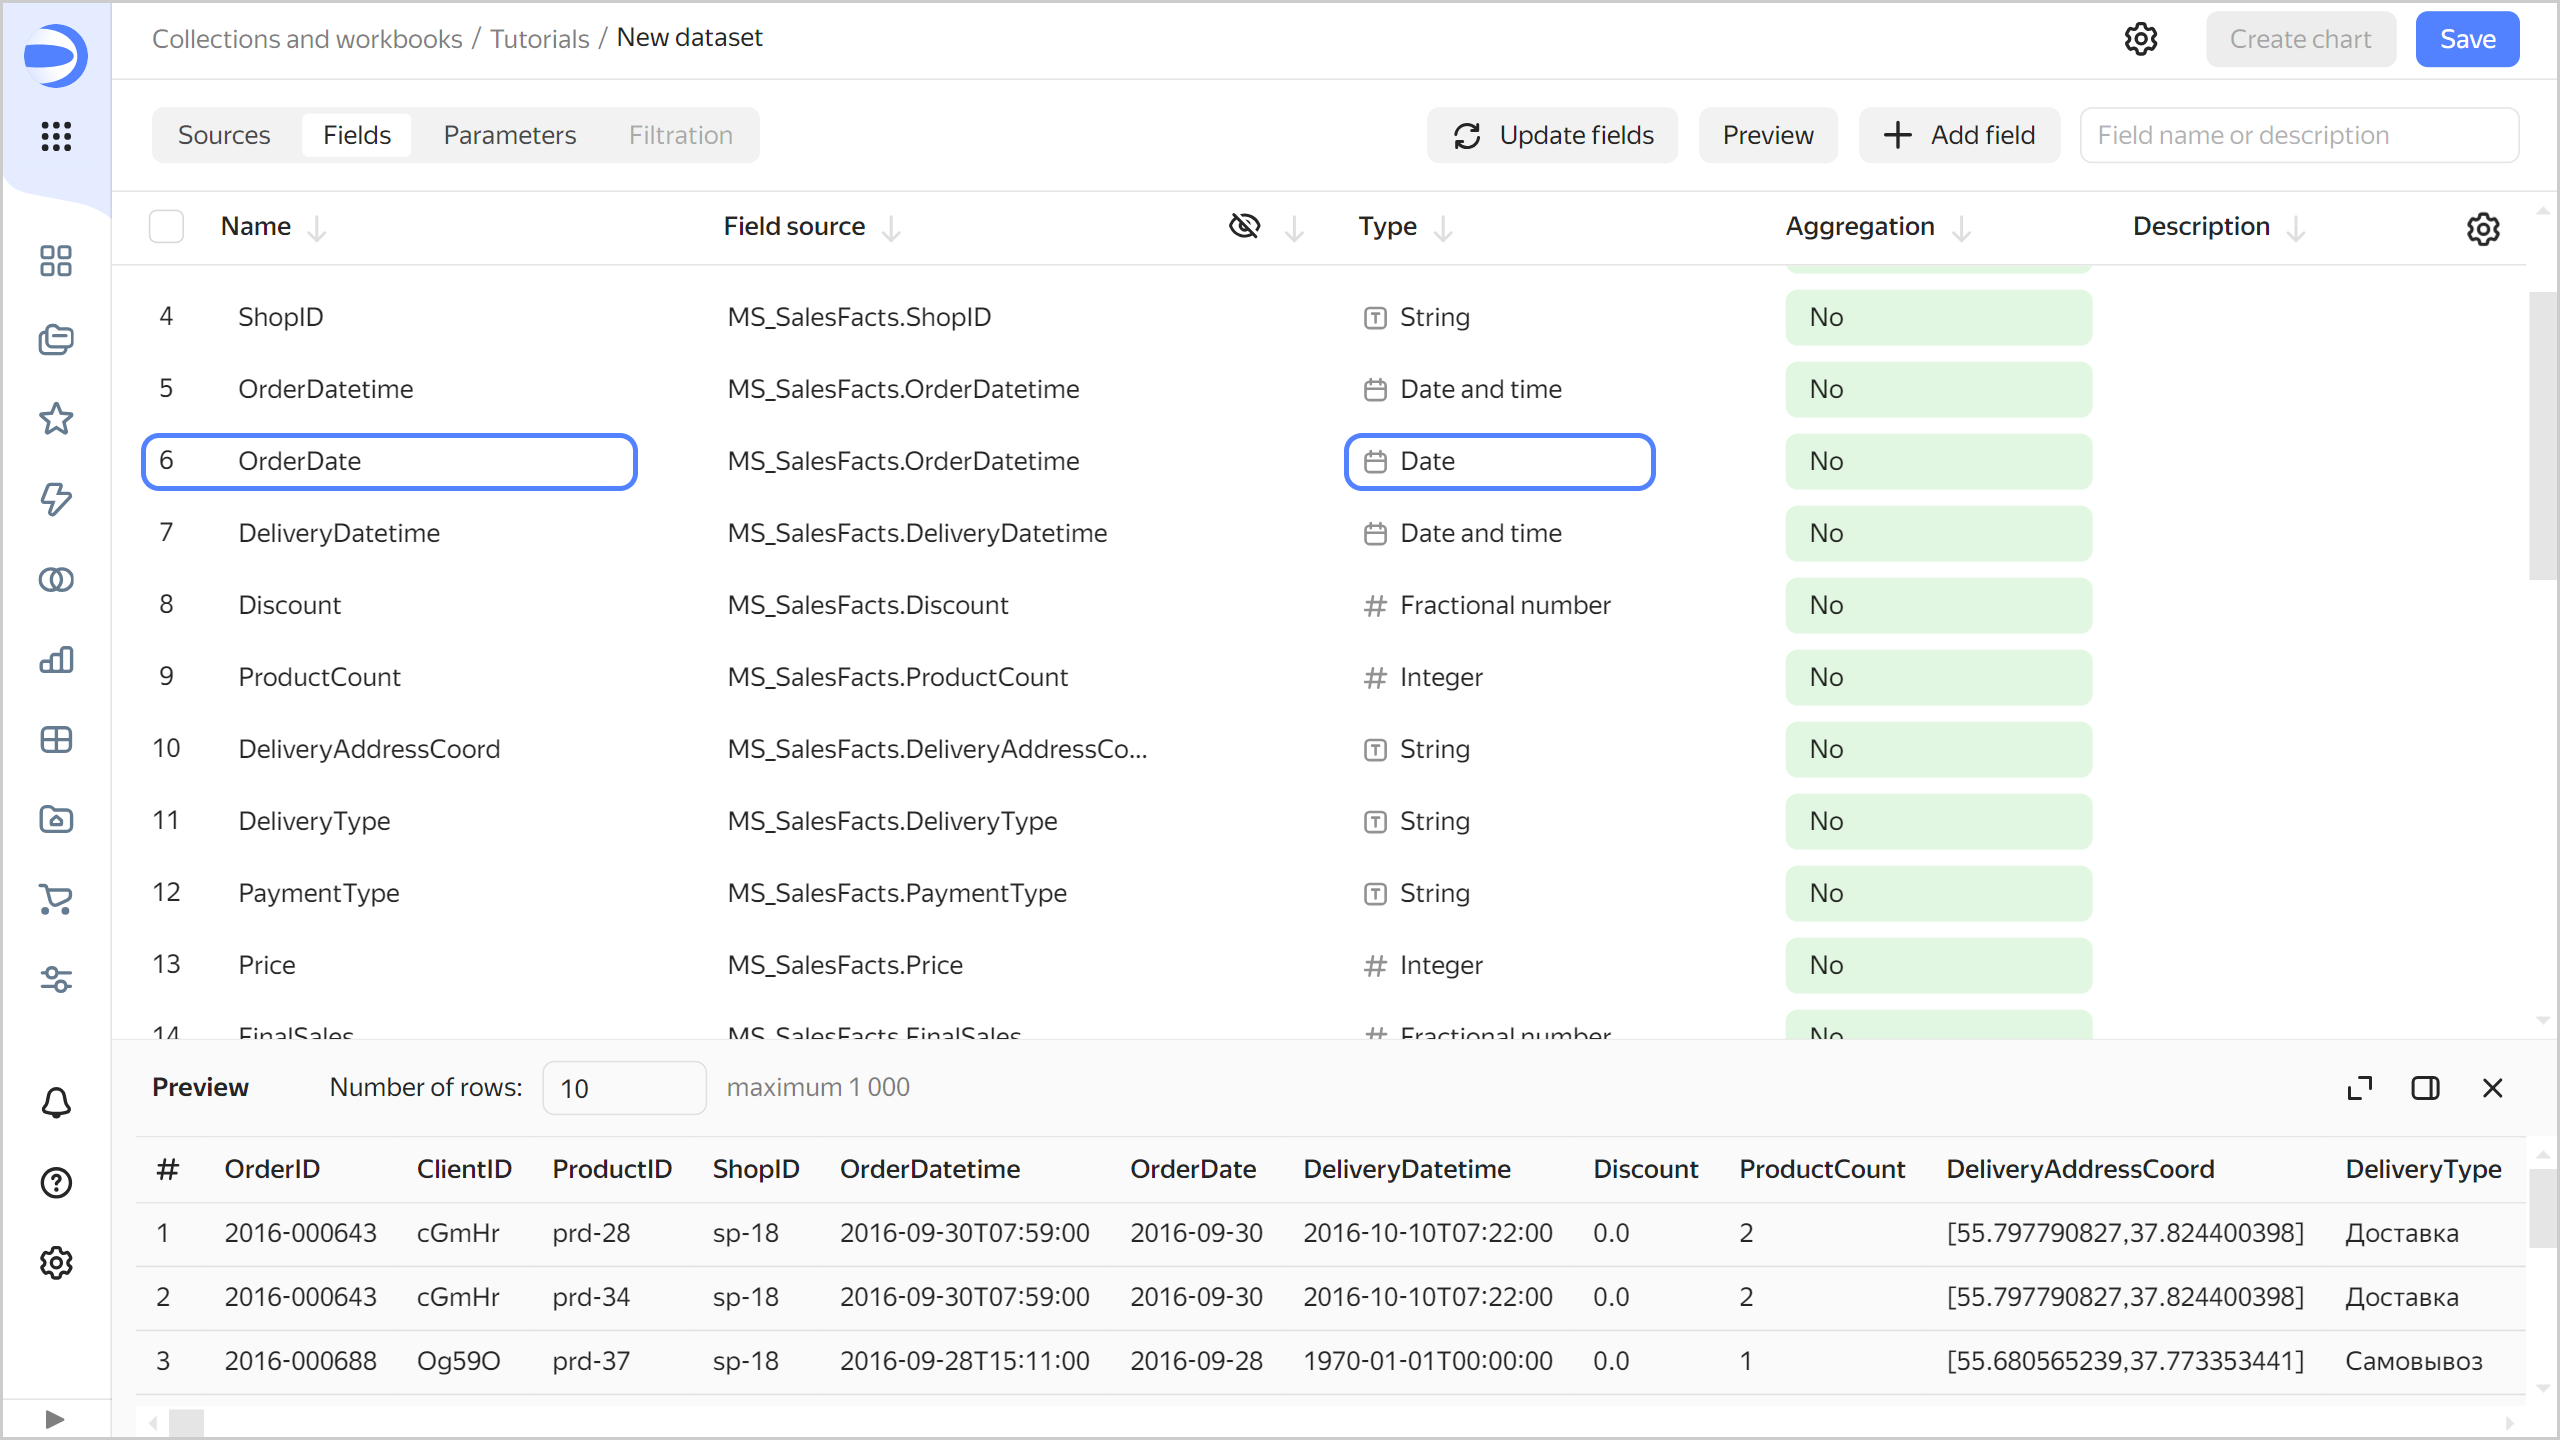Switch to the Parameters tab
The width and height of the screenshot is (2560, 1440).
coord(509,135)
